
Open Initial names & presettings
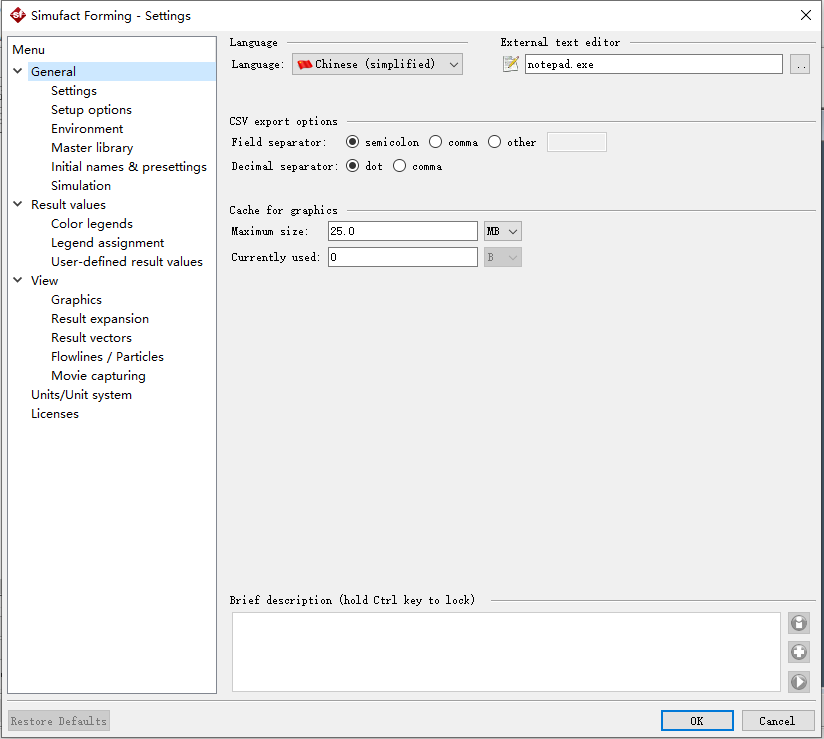129,167
